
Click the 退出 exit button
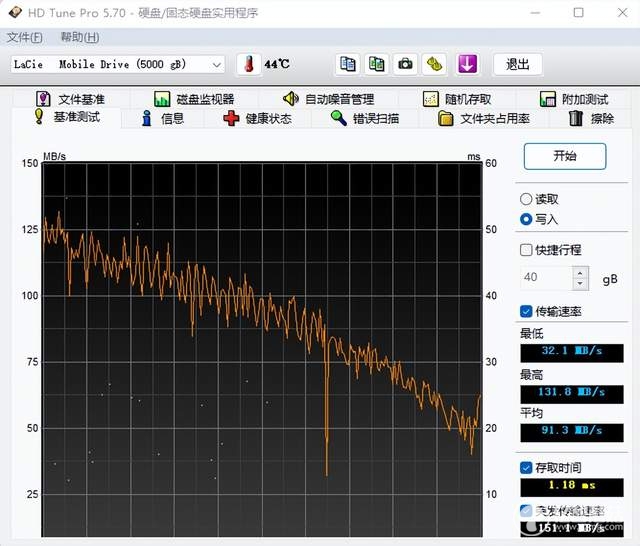coord(518,64)
